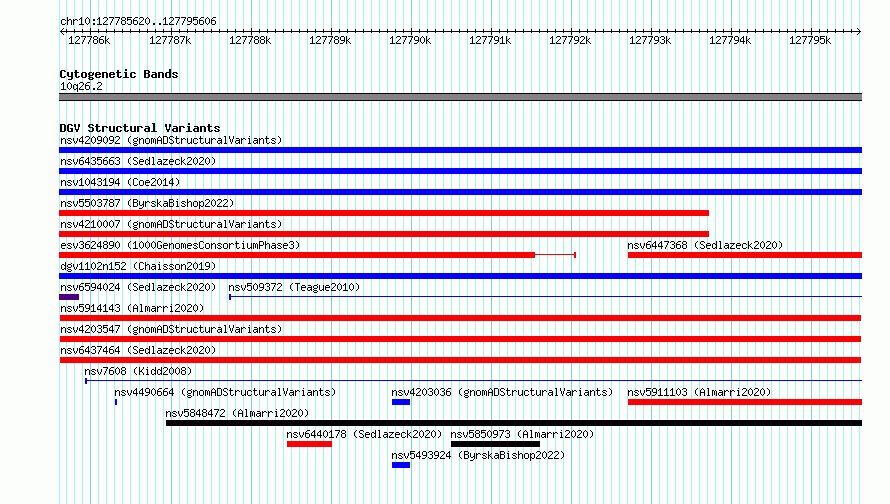Open the nsv4490664 gnomAD variant label
This screenshot has height=504, width=890.
coord(225,392)
